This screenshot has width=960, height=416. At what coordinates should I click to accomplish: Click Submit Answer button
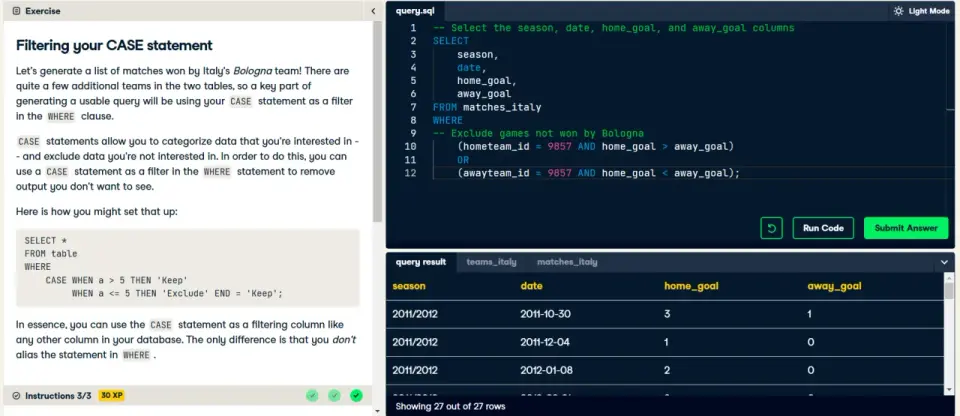click(x=906, y=228)
